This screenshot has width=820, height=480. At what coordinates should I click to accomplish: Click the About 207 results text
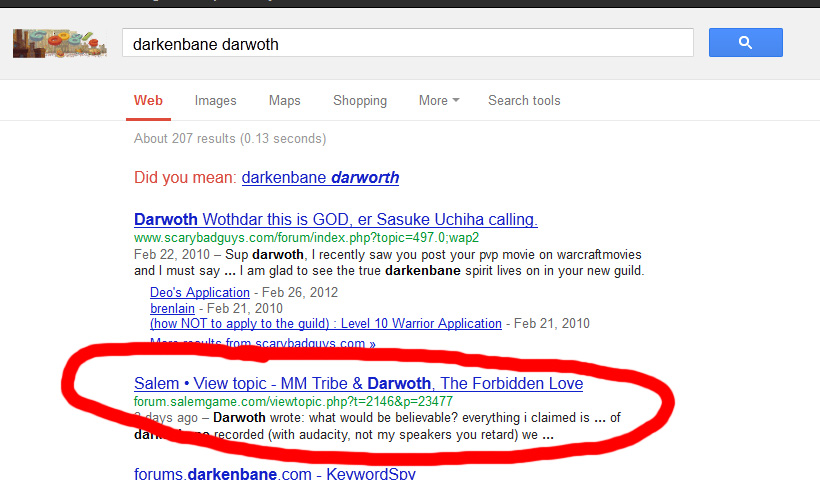(x=230, y=139)
